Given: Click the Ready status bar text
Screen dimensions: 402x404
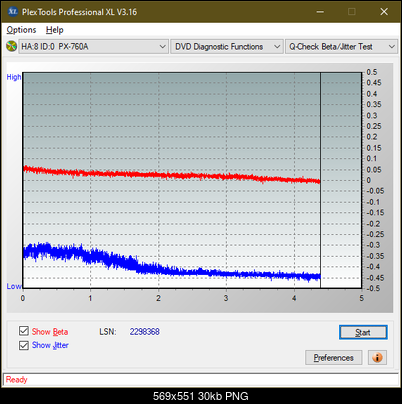Looking at the screenshot, I should pyautogui.click(x=16, y=380).
